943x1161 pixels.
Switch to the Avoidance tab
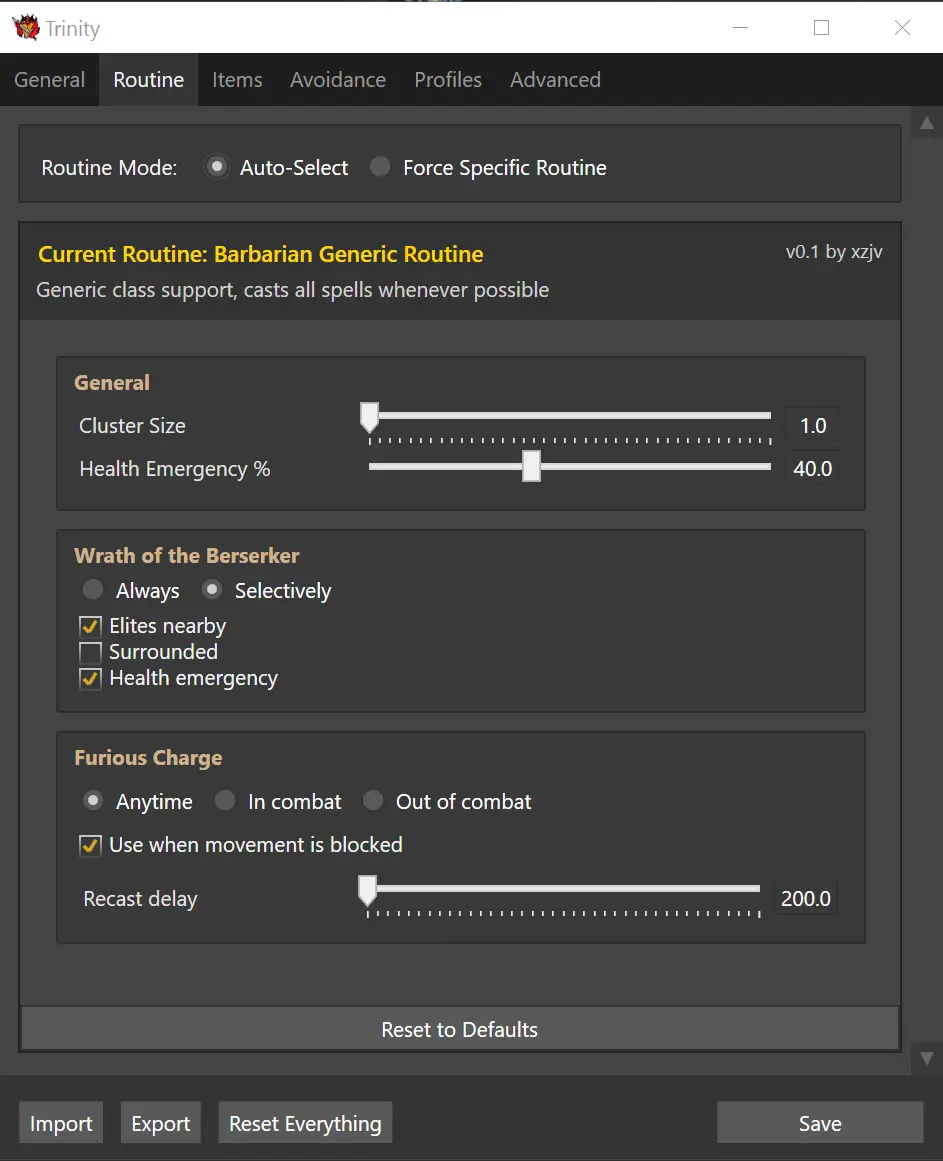(x=338, y=79)
